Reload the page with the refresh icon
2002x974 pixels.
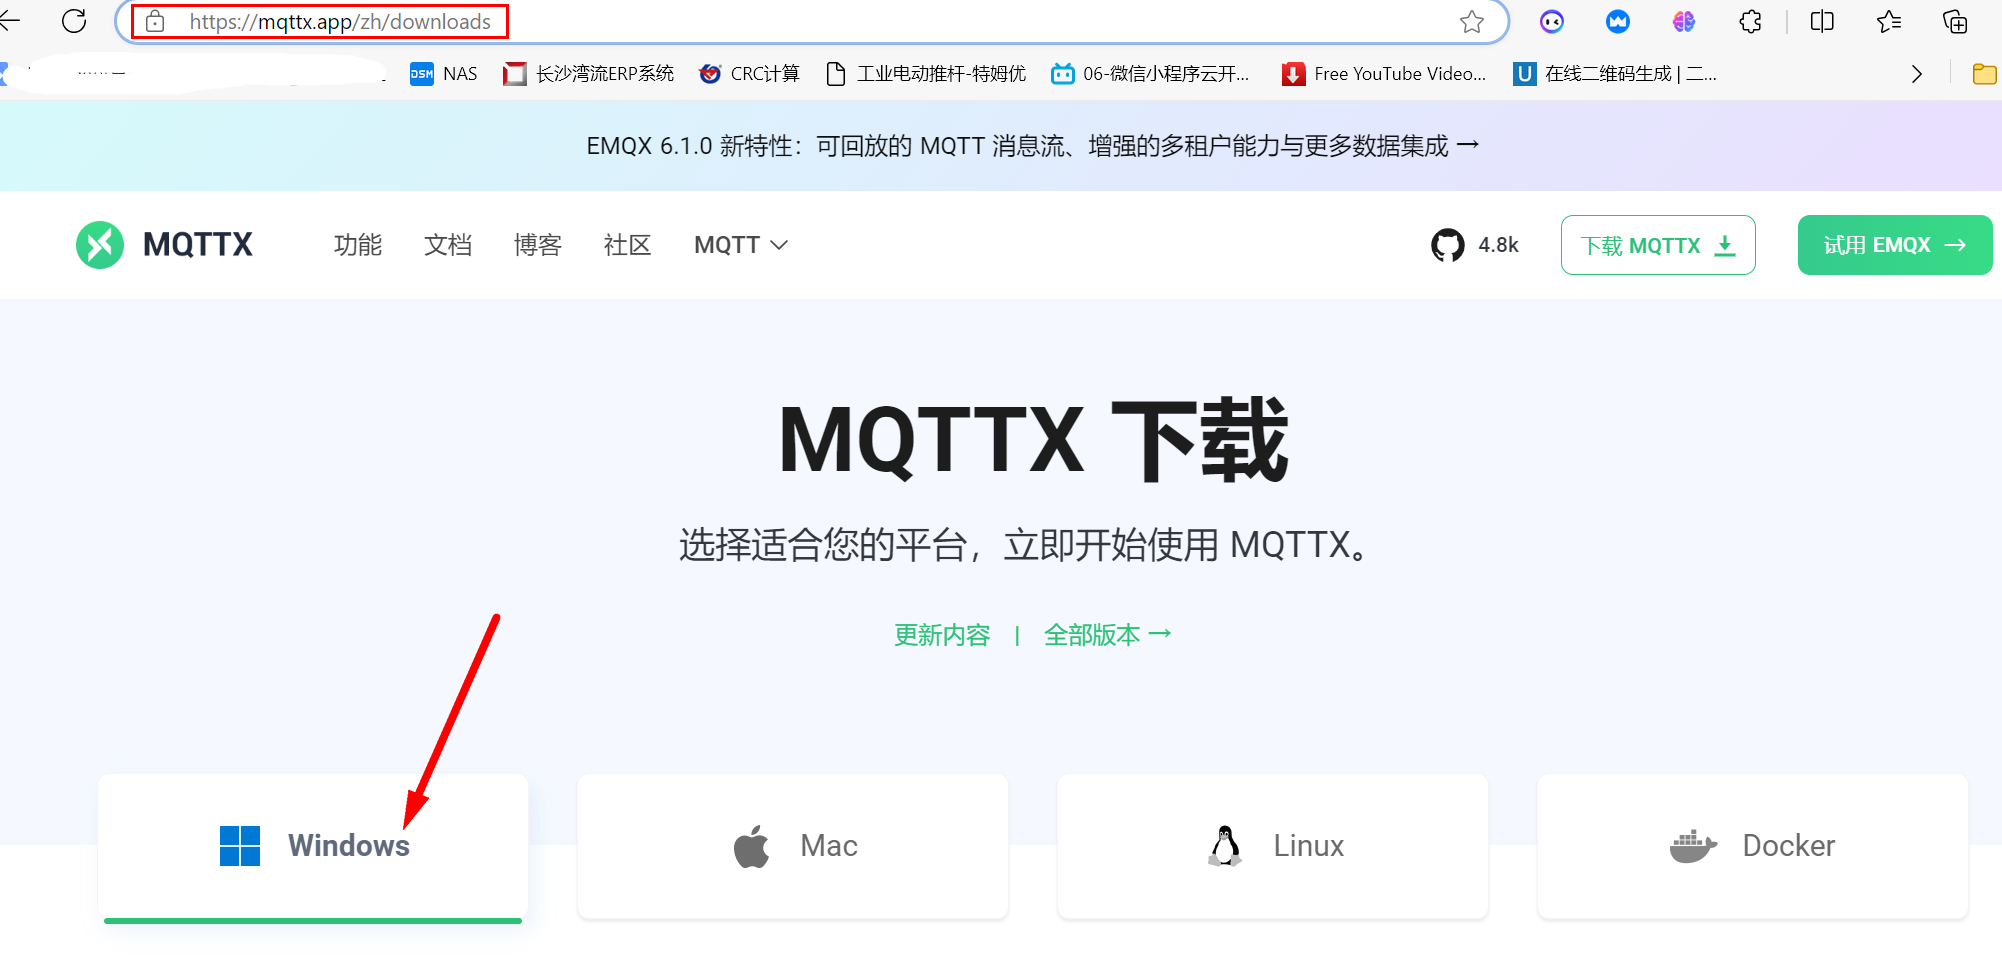point(74,21)
